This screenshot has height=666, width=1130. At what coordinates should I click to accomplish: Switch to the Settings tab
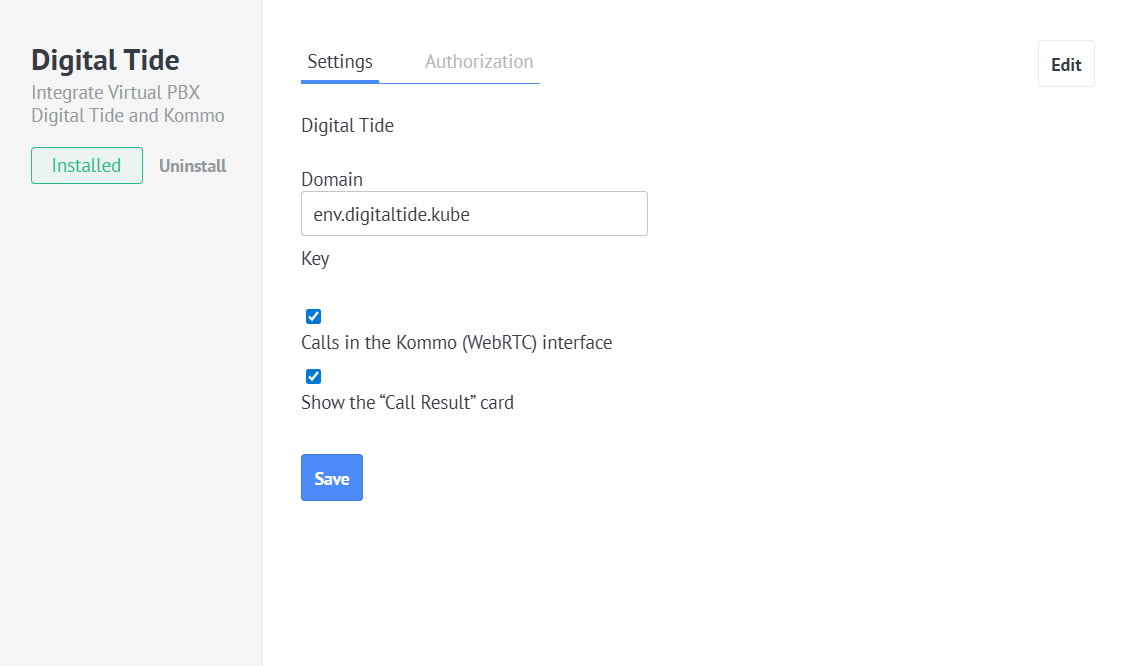[340, 62]
